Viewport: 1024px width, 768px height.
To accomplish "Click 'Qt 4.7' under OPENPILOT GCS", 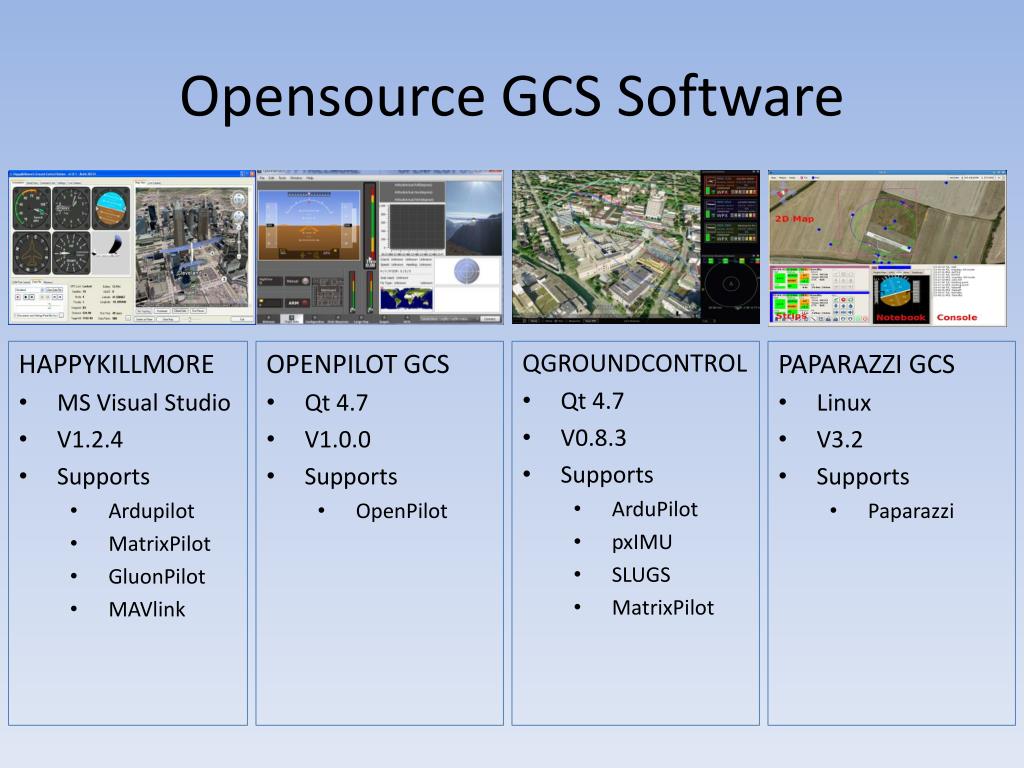I will (x=336, y=403).
